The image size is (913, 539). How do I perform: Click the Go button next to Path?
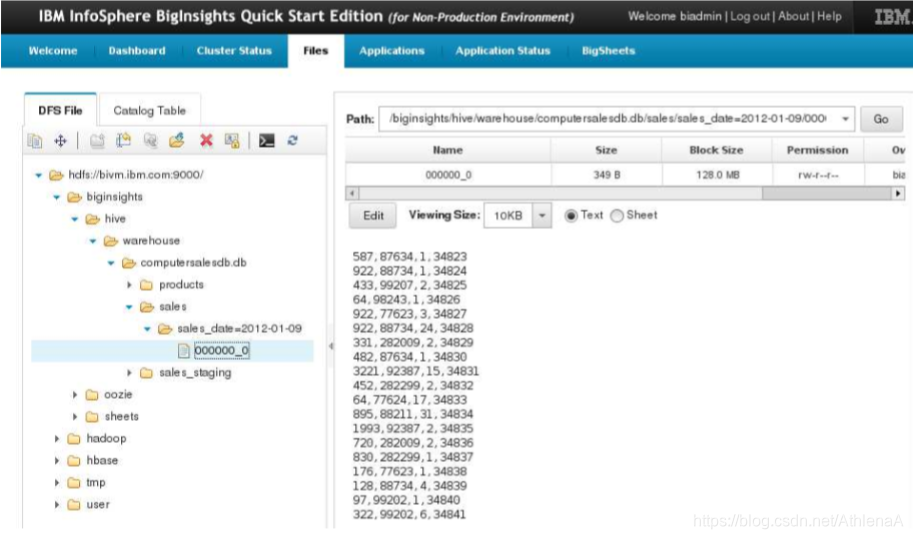pyautogui.click(x=881, y=119)
